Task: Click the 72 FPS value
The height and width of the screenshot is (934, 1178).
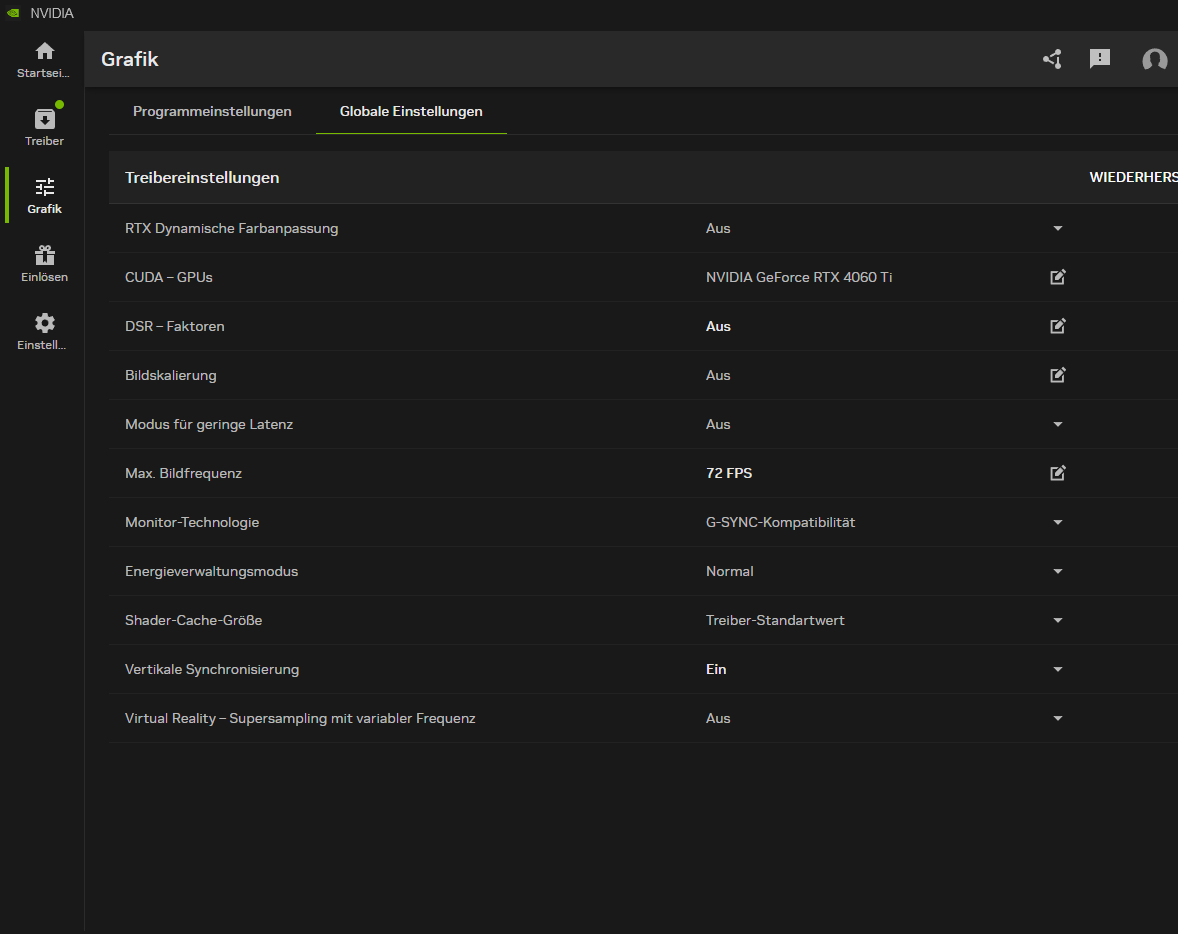Action: [729, 473]
